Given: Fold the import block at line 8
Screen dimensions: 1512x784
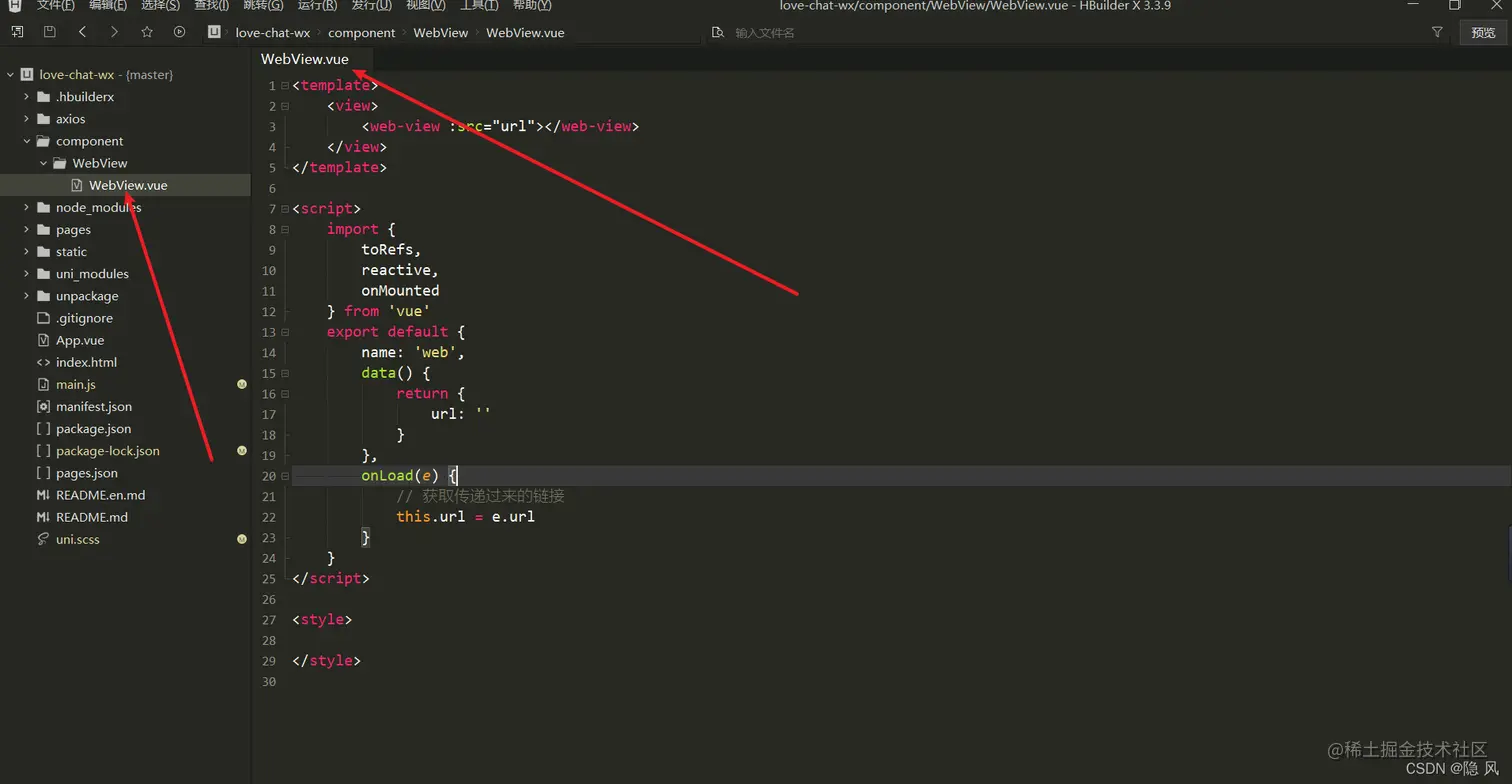Looking at the screenshot, I should click(x=285, y=229).
